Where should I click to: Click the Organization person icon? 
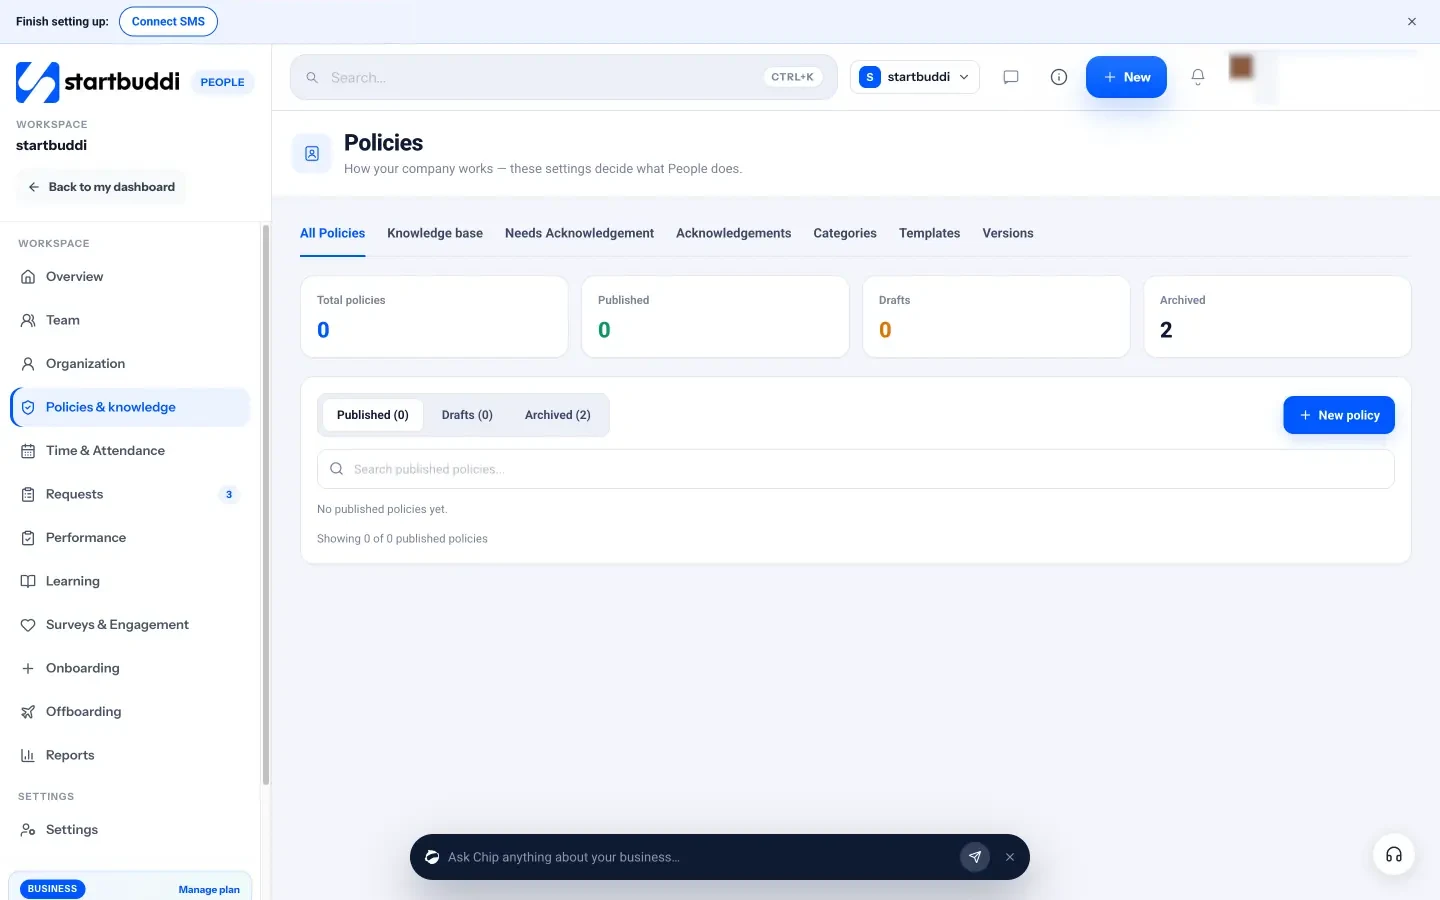28,364
